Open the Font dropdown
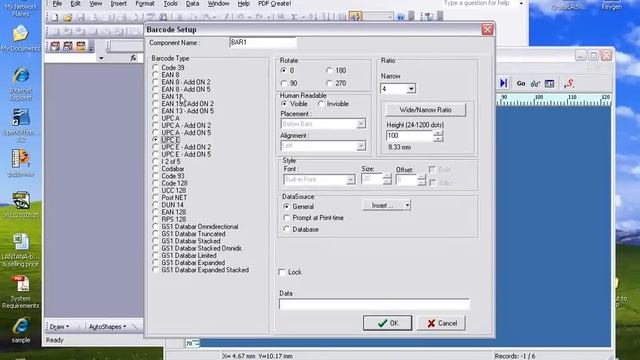 coord(350,180)
